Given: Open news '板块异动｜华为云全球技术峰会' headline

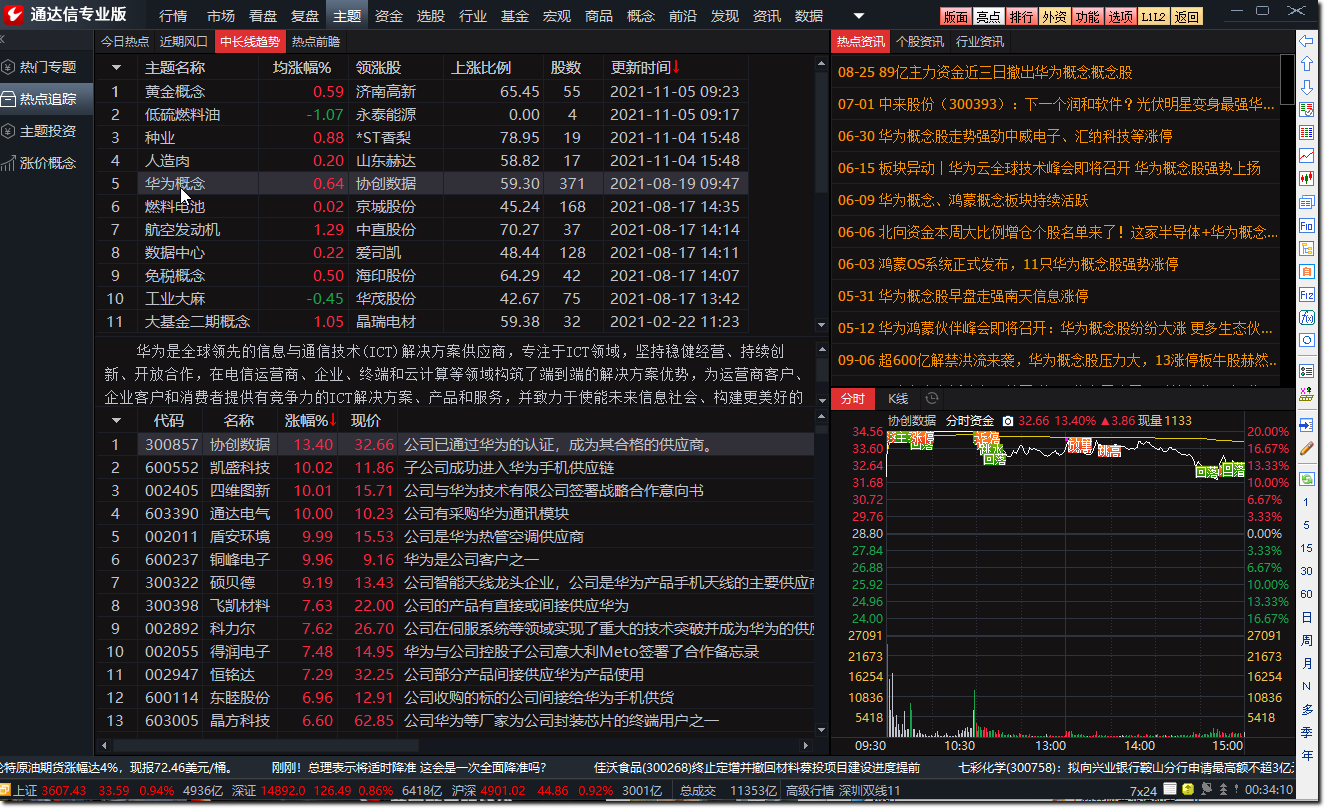Looking at the screenshot, I should [1049, 168].
